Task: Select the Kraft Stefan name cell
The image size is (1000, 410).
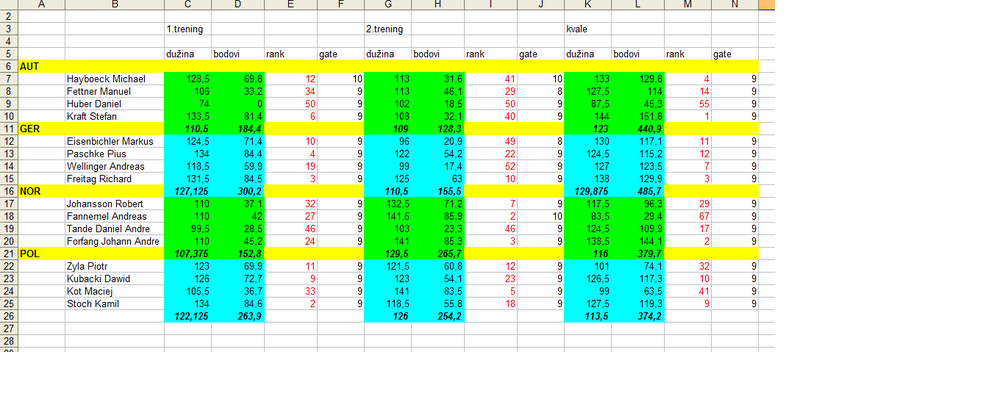Action: [x=113, y=116]
